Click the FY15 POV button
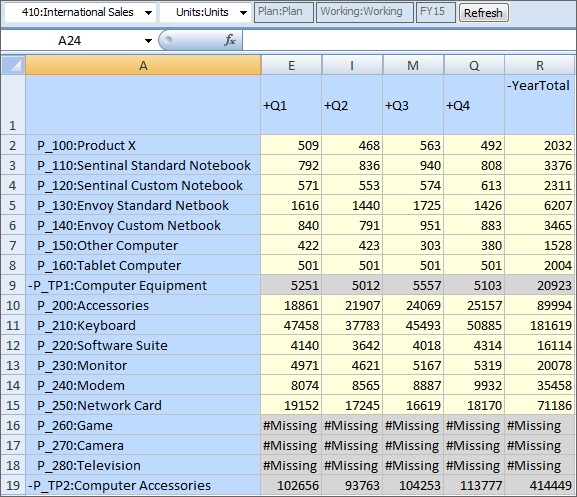Viewport: 577px width, 497px height. (x=436, y=12)
